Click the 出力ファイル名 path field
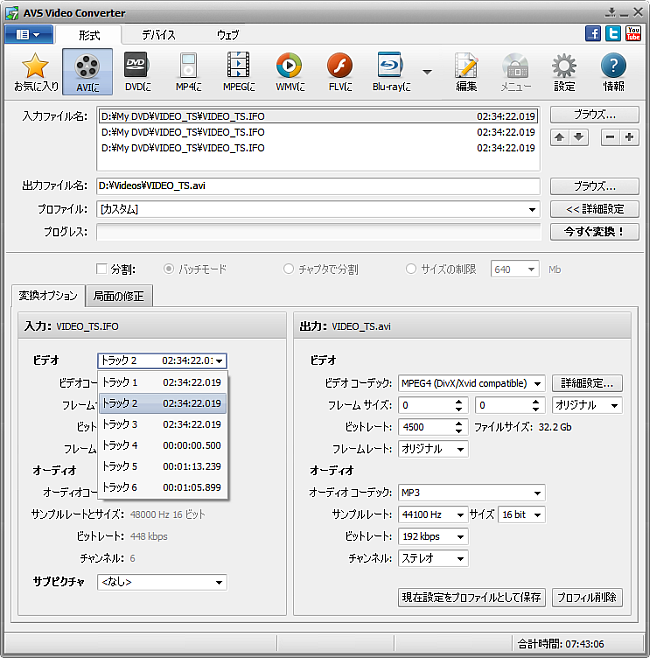 (318, 186)
